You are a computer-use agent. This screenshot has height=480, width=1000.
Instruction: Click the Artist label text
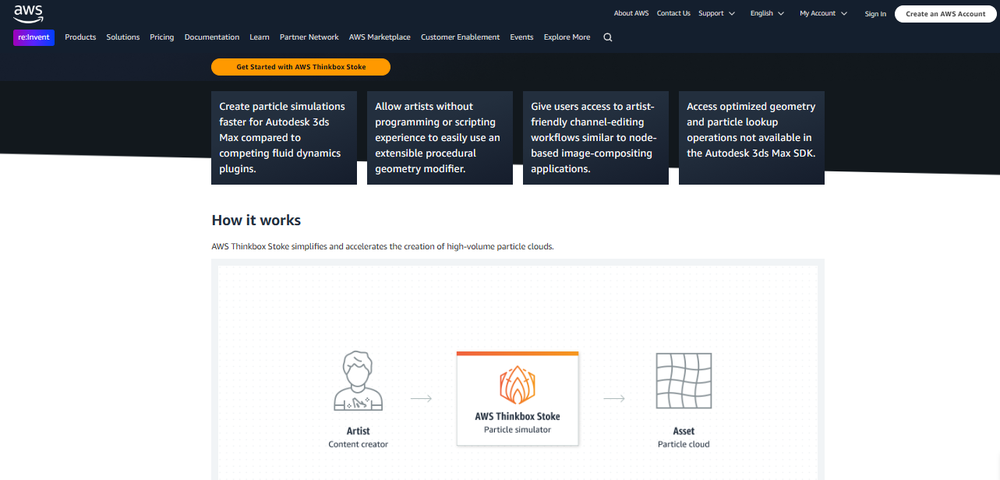[358, 432]
